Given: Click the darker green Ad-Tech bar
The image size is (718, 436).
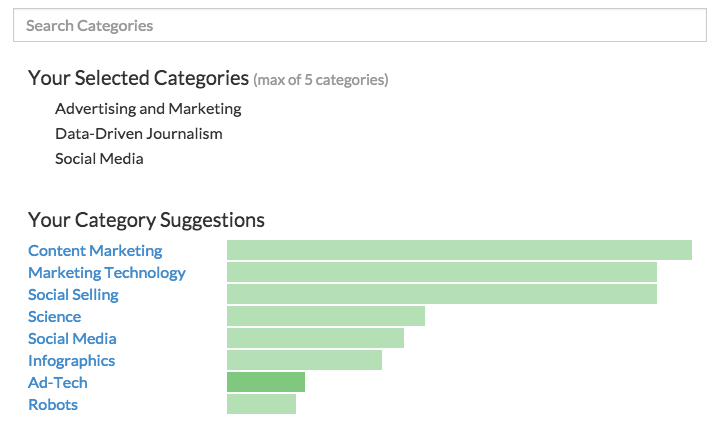Looking at the screenshot, I should click(265, 382).
